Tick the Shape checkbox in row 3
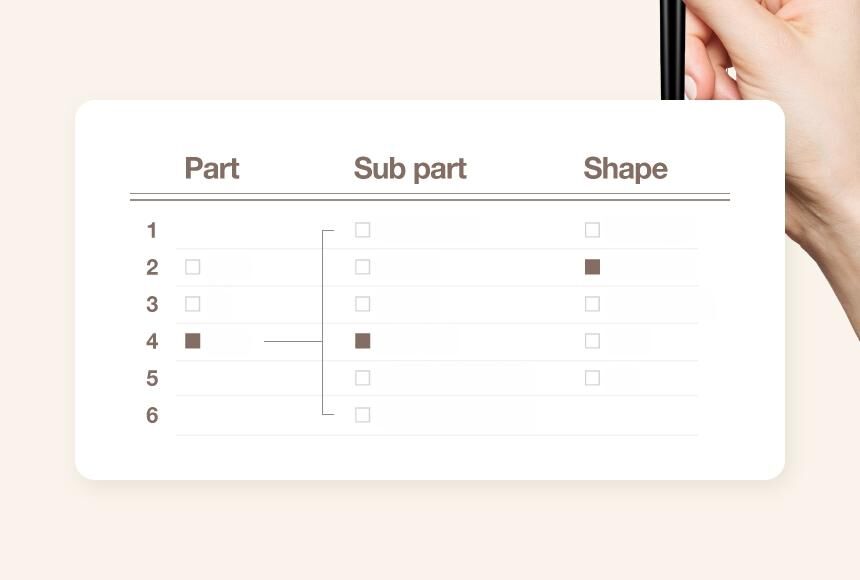Screen dimensions: 860x580 (x=593, y=304)
